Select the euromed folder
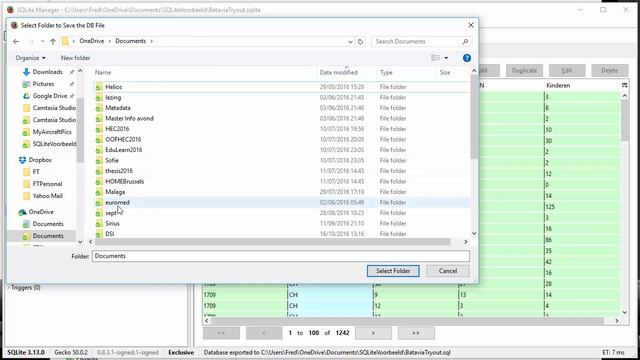Screen dimensions: 640x360 117,202
